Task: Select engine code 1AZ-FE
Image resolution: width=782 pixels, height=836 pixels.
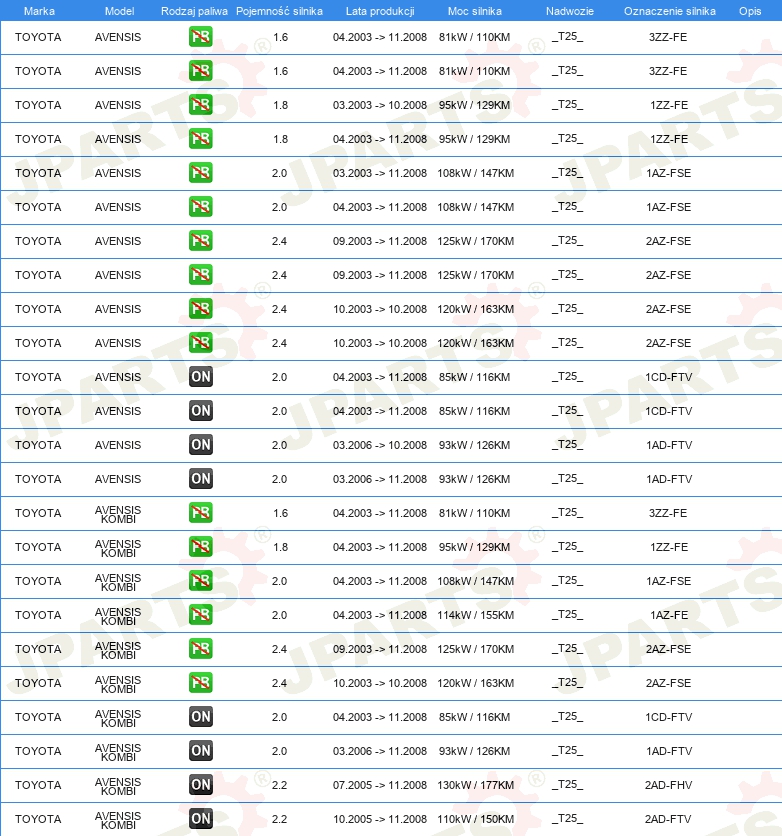Action: [x=668, y=615]
